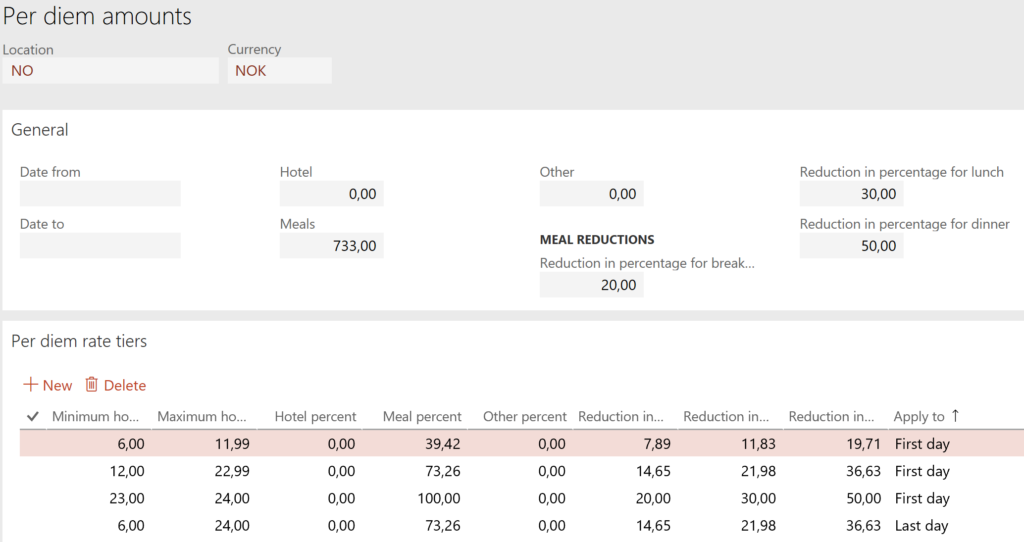Open the Meal percent column header
The width and height of the screenshot is (1024, 542).
tap(422, 416)
